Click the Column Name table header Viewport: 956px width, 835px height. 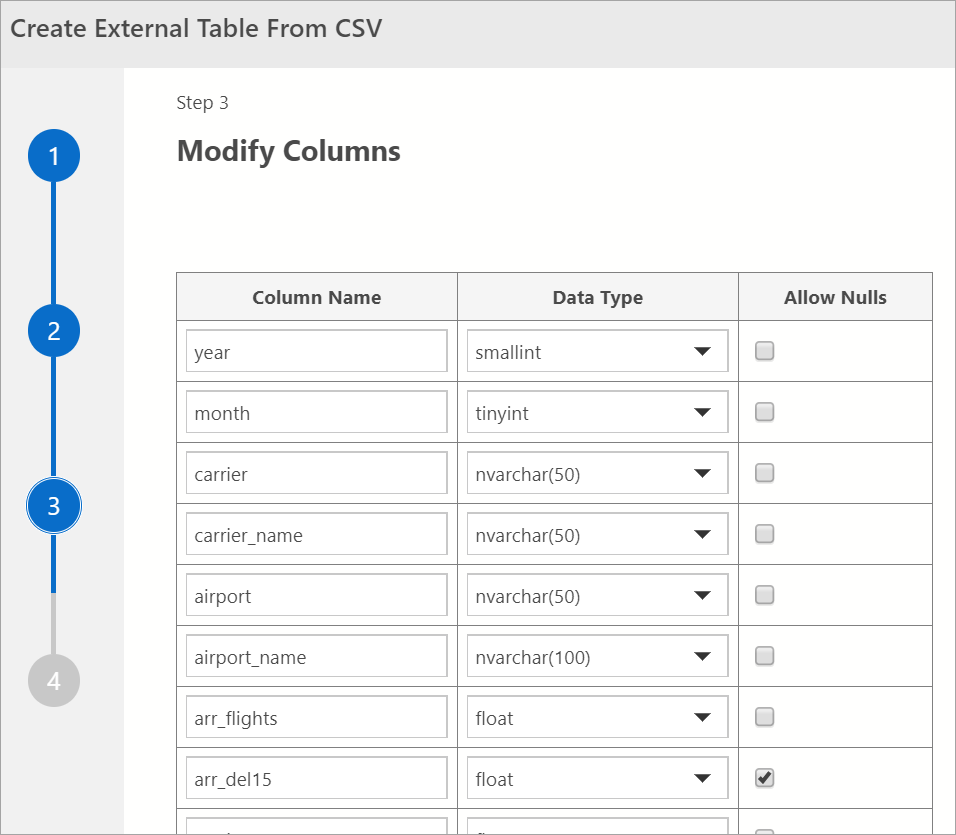click(316, 297)
